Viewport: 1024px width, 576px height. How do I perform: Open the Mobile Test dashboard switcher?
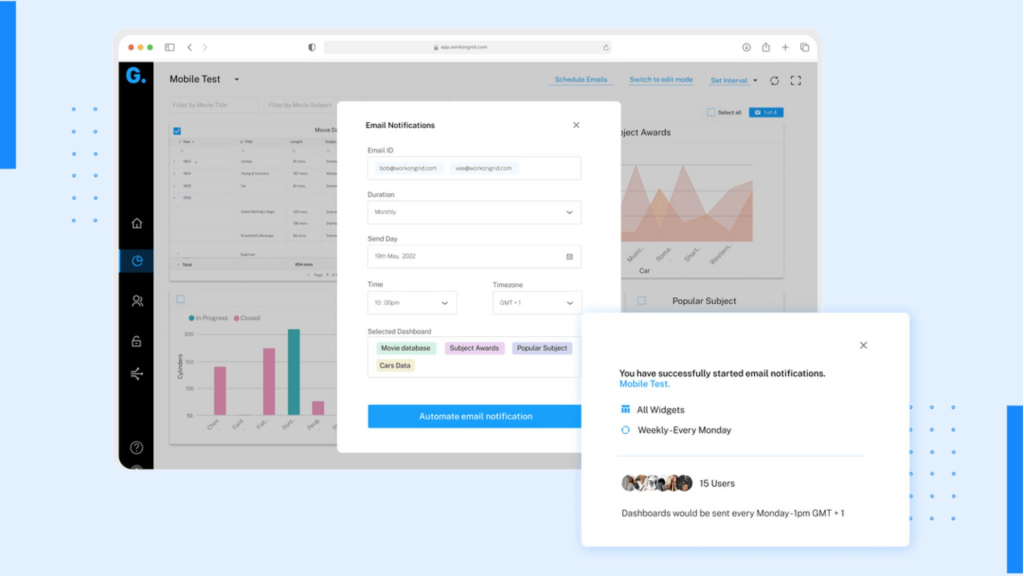click(x=201, y=79)
